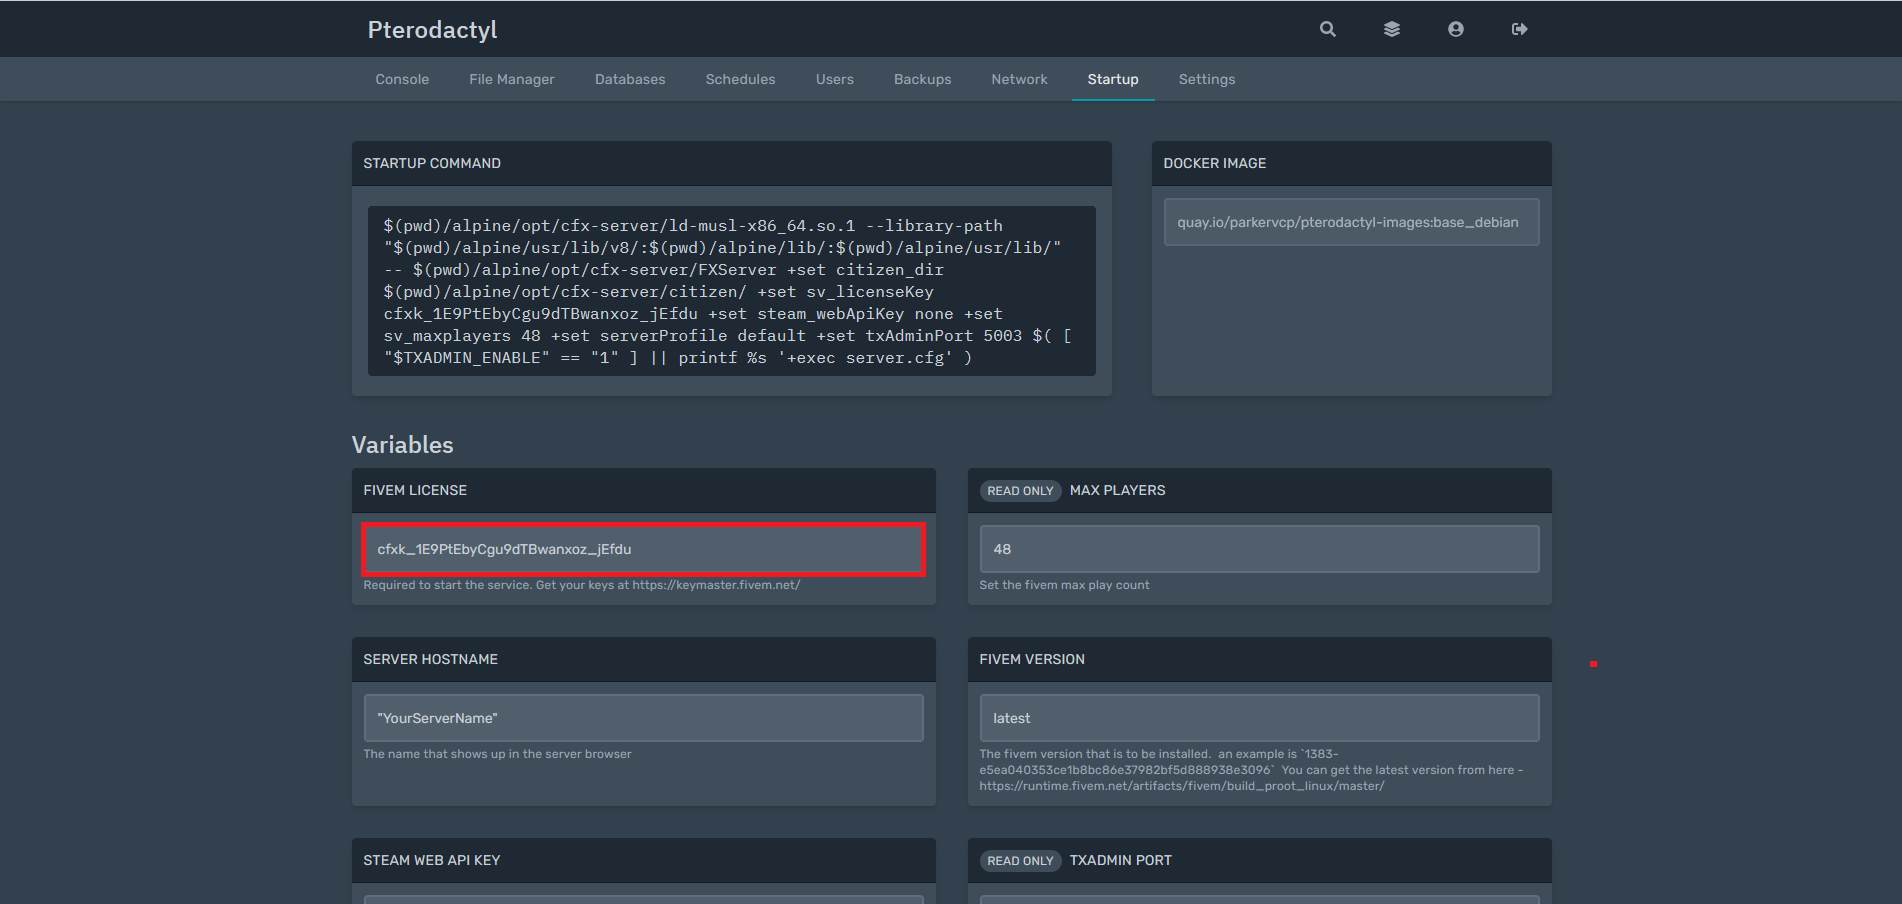Click 'The name that shows up' description
The image size is (1902, 904).
[497, 754]
